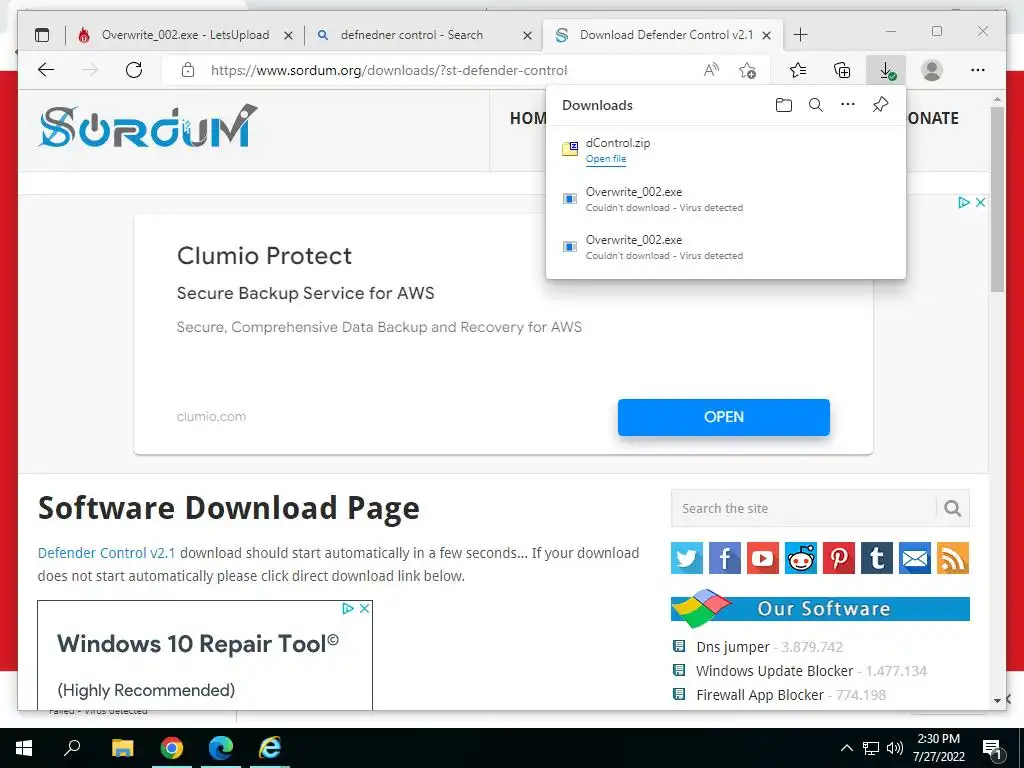Viewport: 1024px width, 768px height.
Task: Close the Download Defender Control tab
Action: click(x=767, y=35)
